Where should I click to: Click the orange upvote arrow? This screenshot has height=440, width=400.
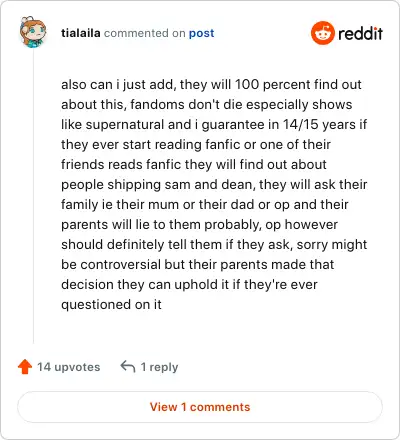[x=25, y=367]
